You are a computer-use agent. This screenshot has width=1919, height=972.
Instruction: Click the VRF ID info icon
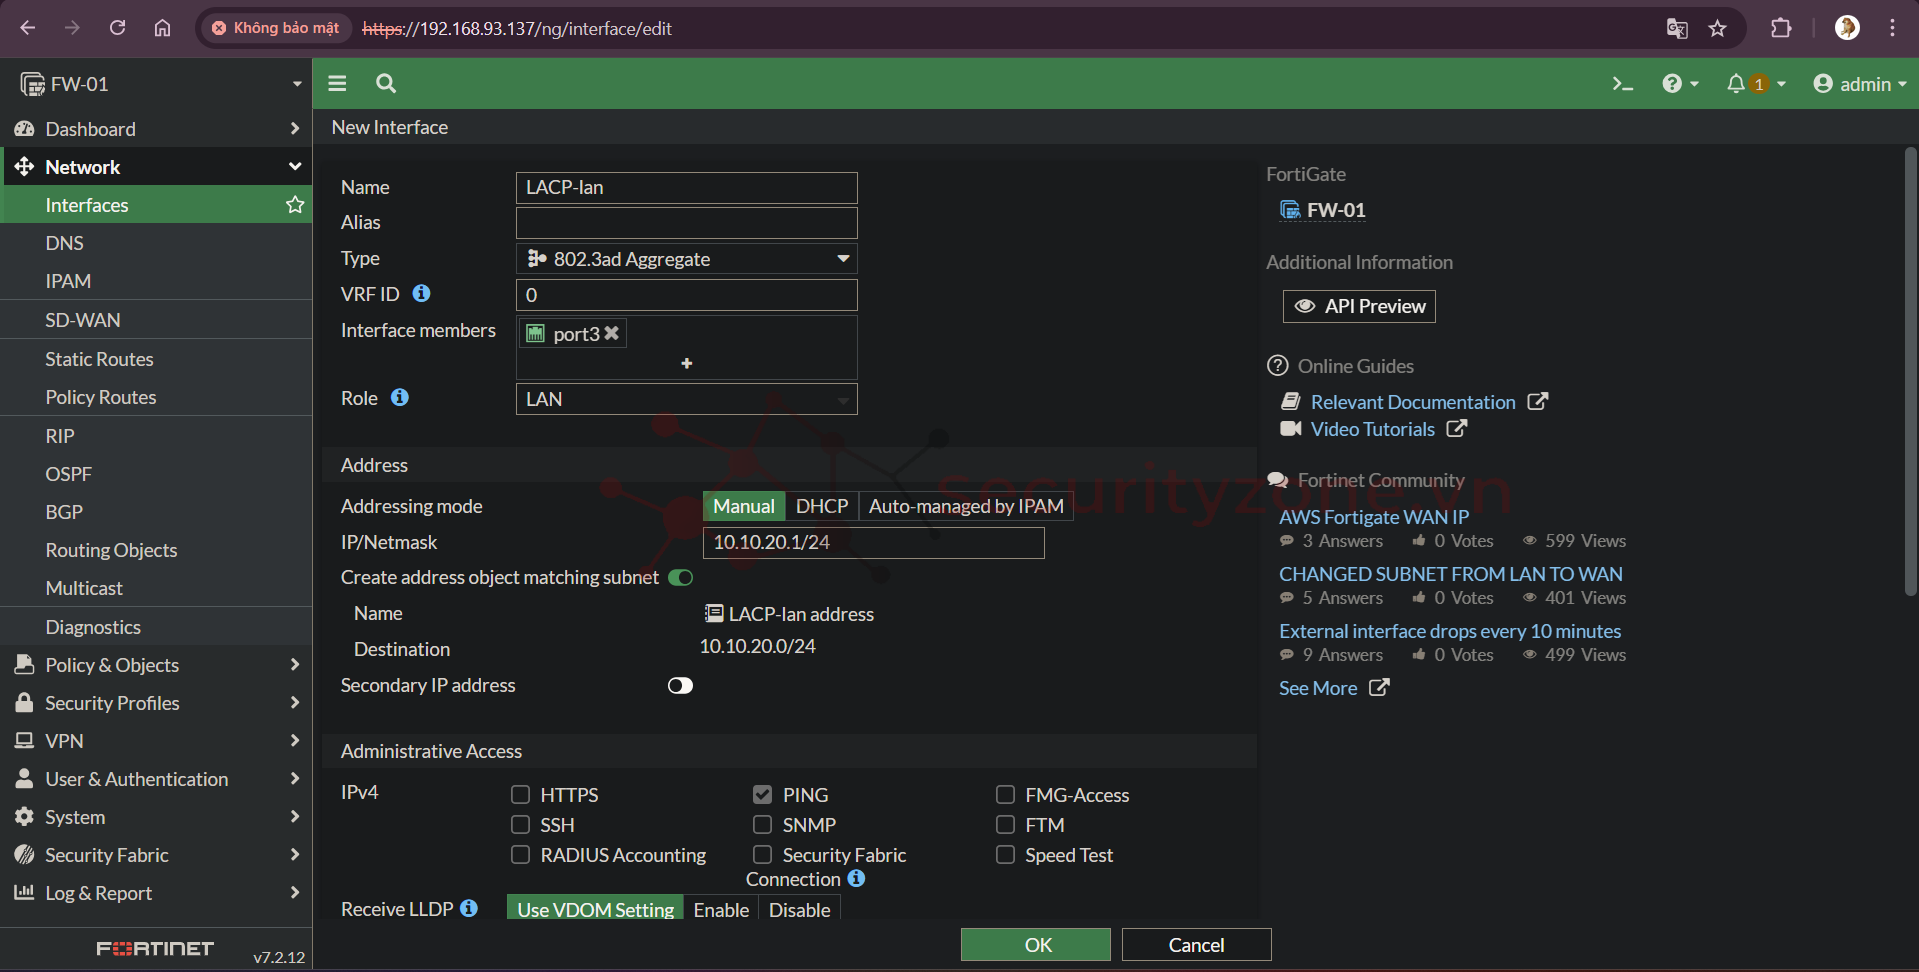(x=422, y=294)
